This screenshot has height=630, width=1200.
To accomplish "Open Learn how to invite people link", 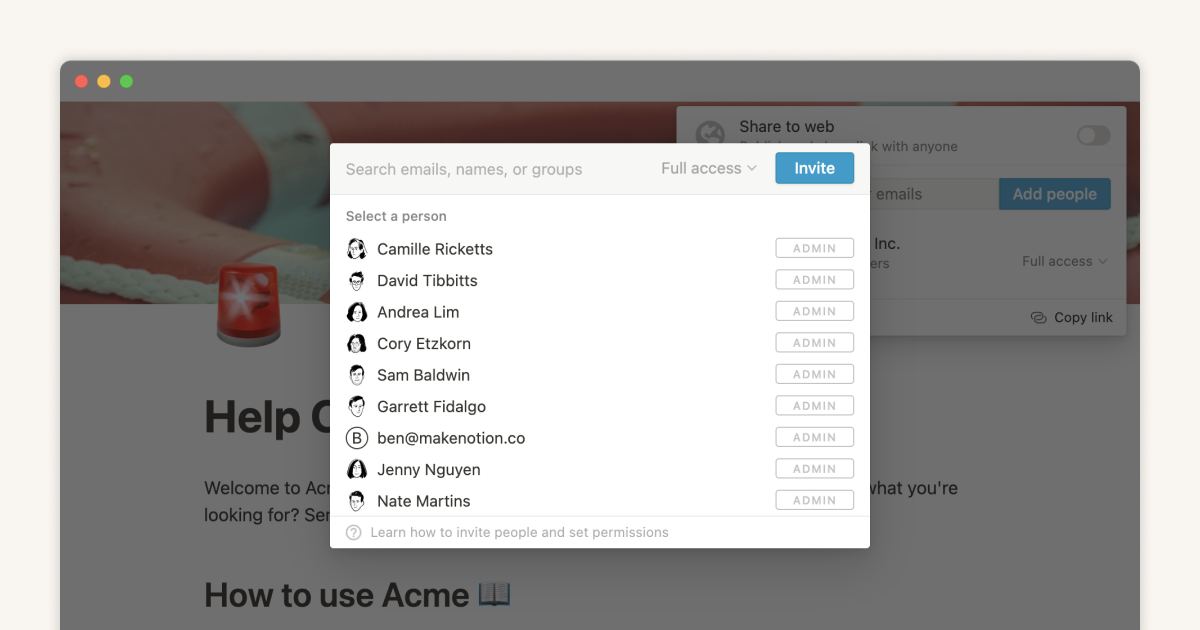I will click(x=519, y=533).
